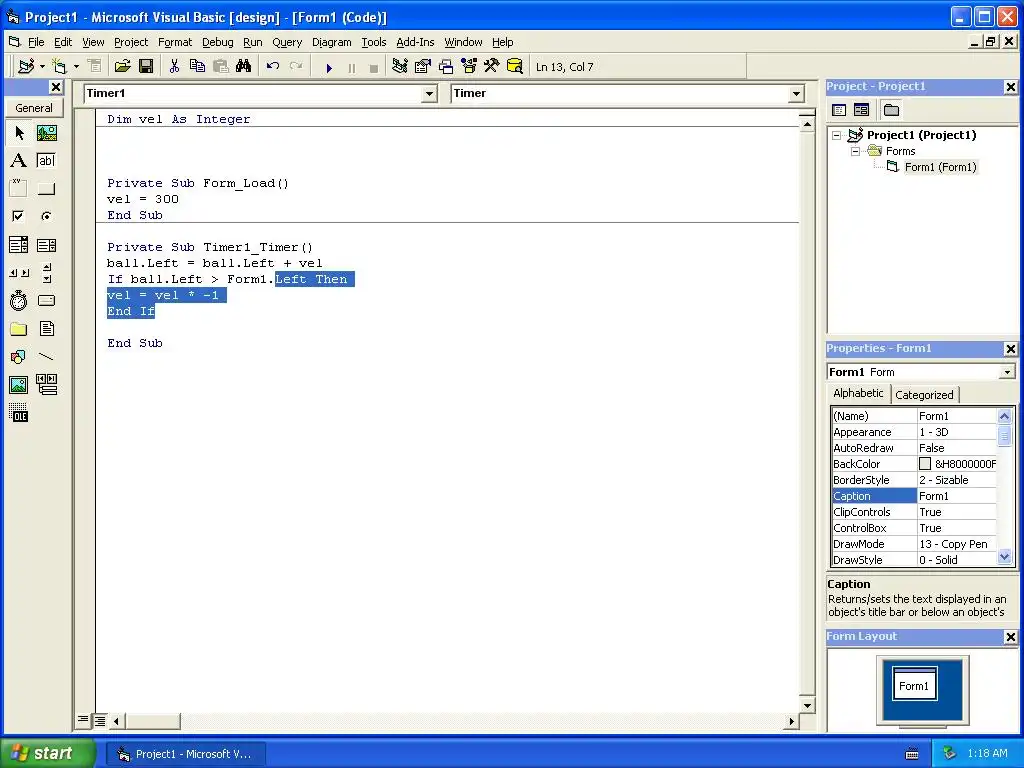
Task: Click View Code icon in Project panel
Action: point(839,110)
